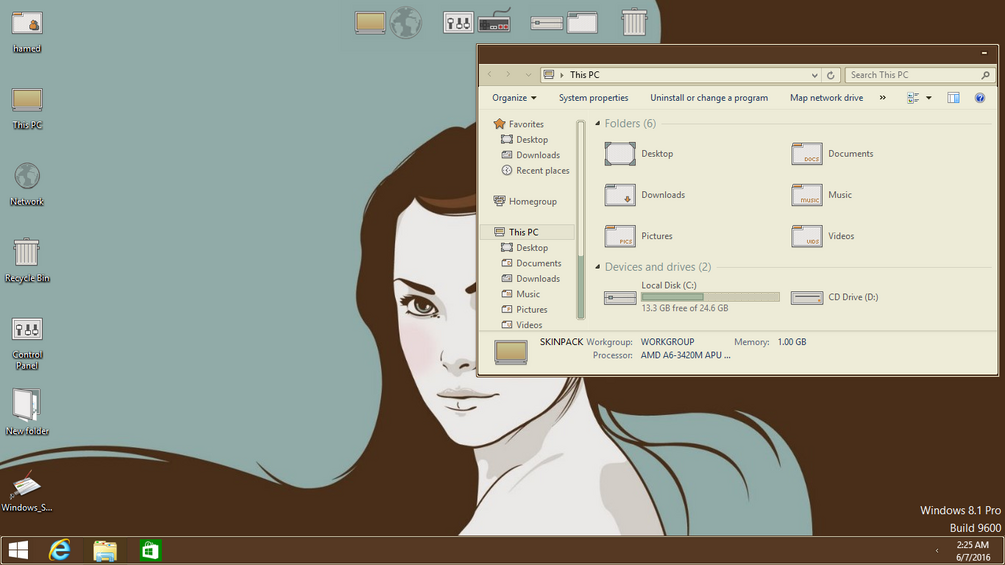1005x565 pixels.
Task: Open the Downloads folder in Folders group
Action: [x=645, y=195]
